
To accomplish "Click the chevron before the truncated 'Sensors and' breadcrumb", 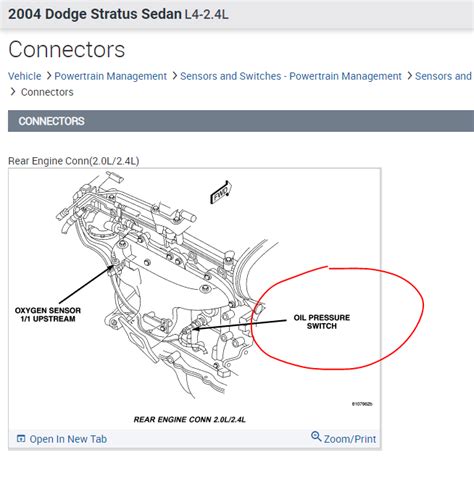I will (410, 76).
